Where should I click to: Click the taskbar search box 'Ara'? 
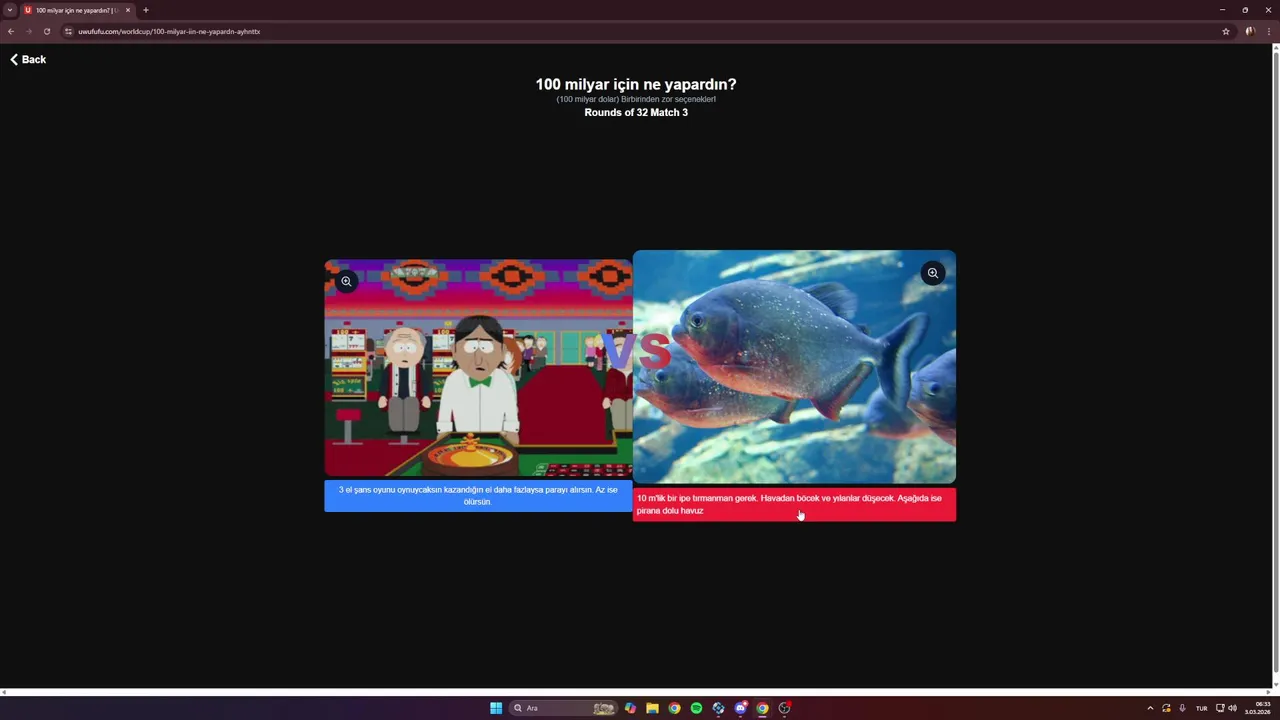562,708
